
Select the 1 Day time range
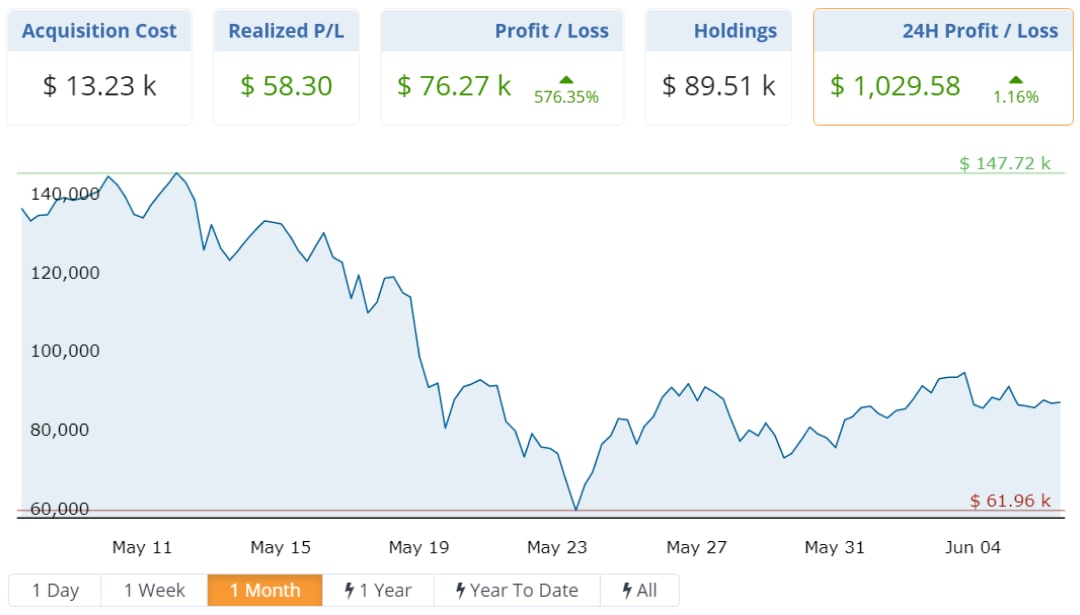click(x=55, y=590)
